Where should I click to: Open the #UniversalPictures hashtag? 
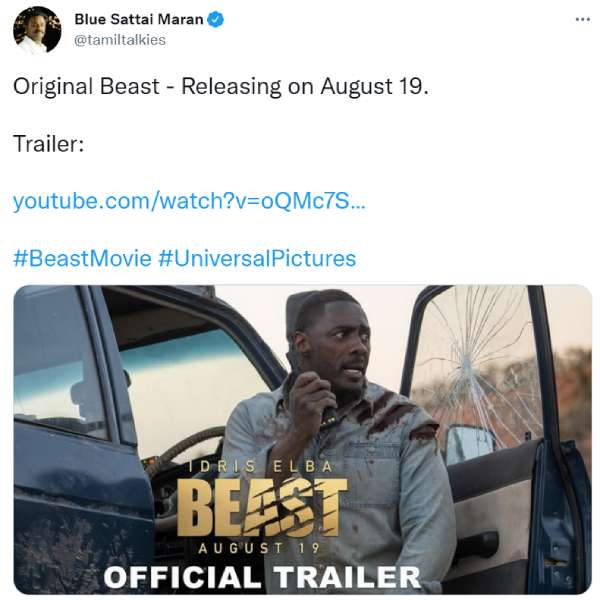[x=257, y=258]
